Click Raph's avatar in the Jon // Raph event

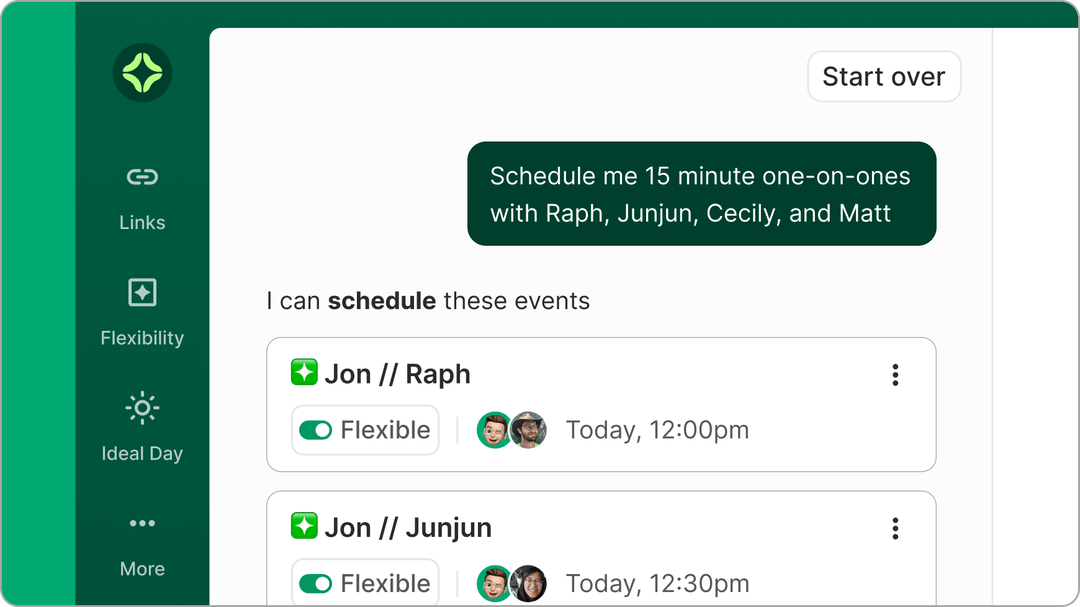coord(529,430)
